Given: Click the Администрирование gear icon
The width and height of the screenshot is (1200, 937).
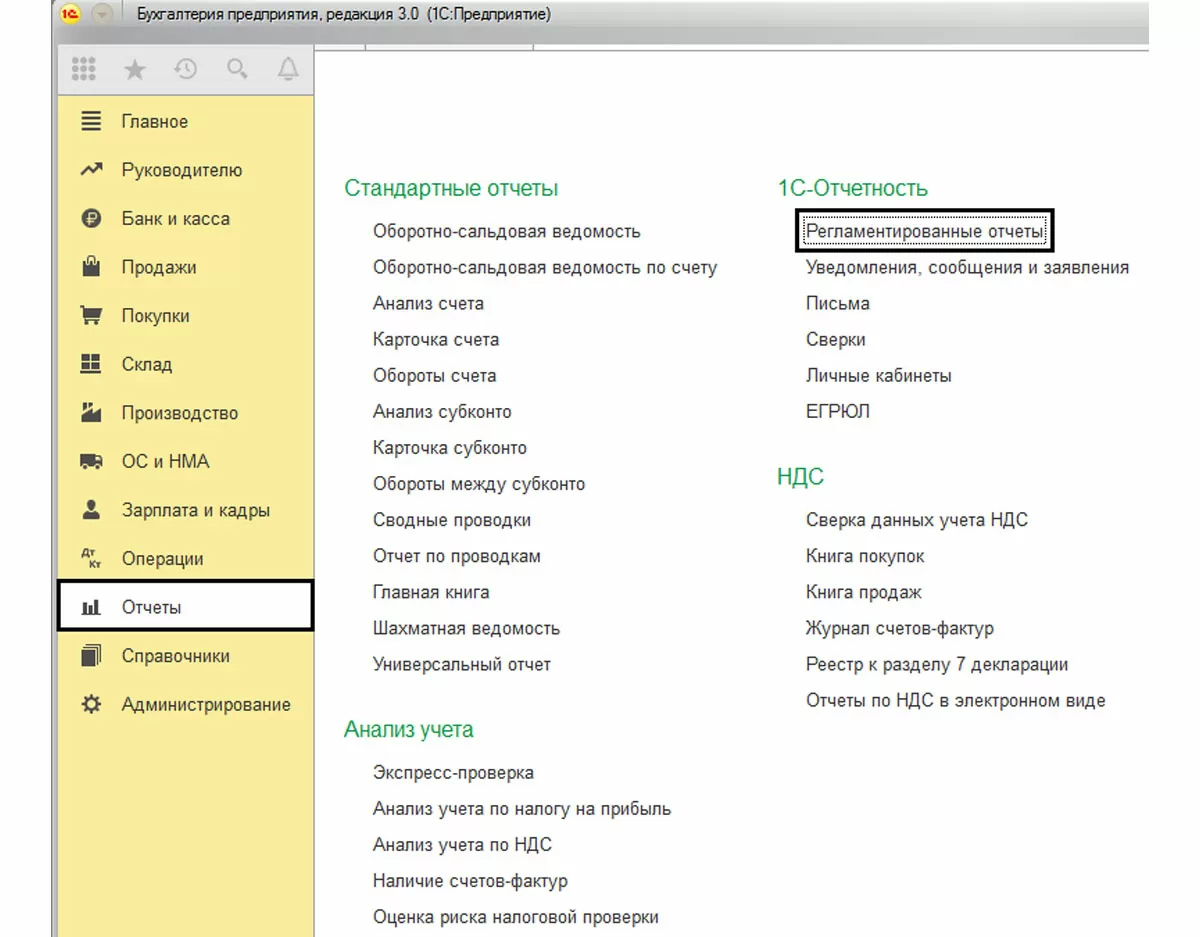Looking at the screenshot, I should [x=91, y=704].
